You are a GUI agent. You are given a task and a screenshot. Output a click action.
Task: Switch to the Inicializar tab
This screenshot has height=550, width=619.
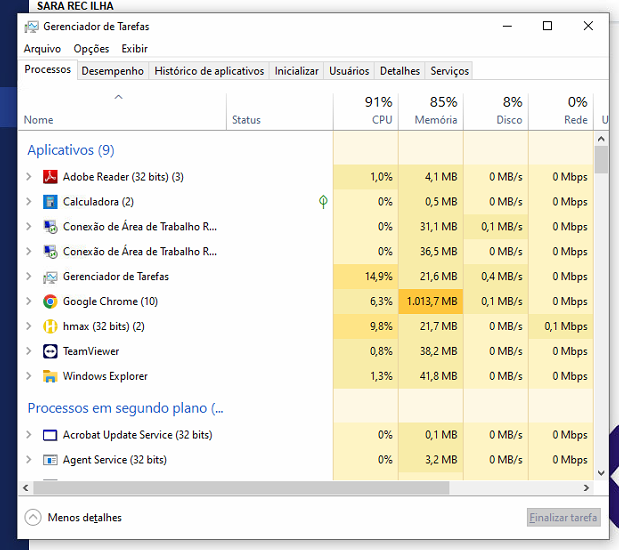(297, 71)
